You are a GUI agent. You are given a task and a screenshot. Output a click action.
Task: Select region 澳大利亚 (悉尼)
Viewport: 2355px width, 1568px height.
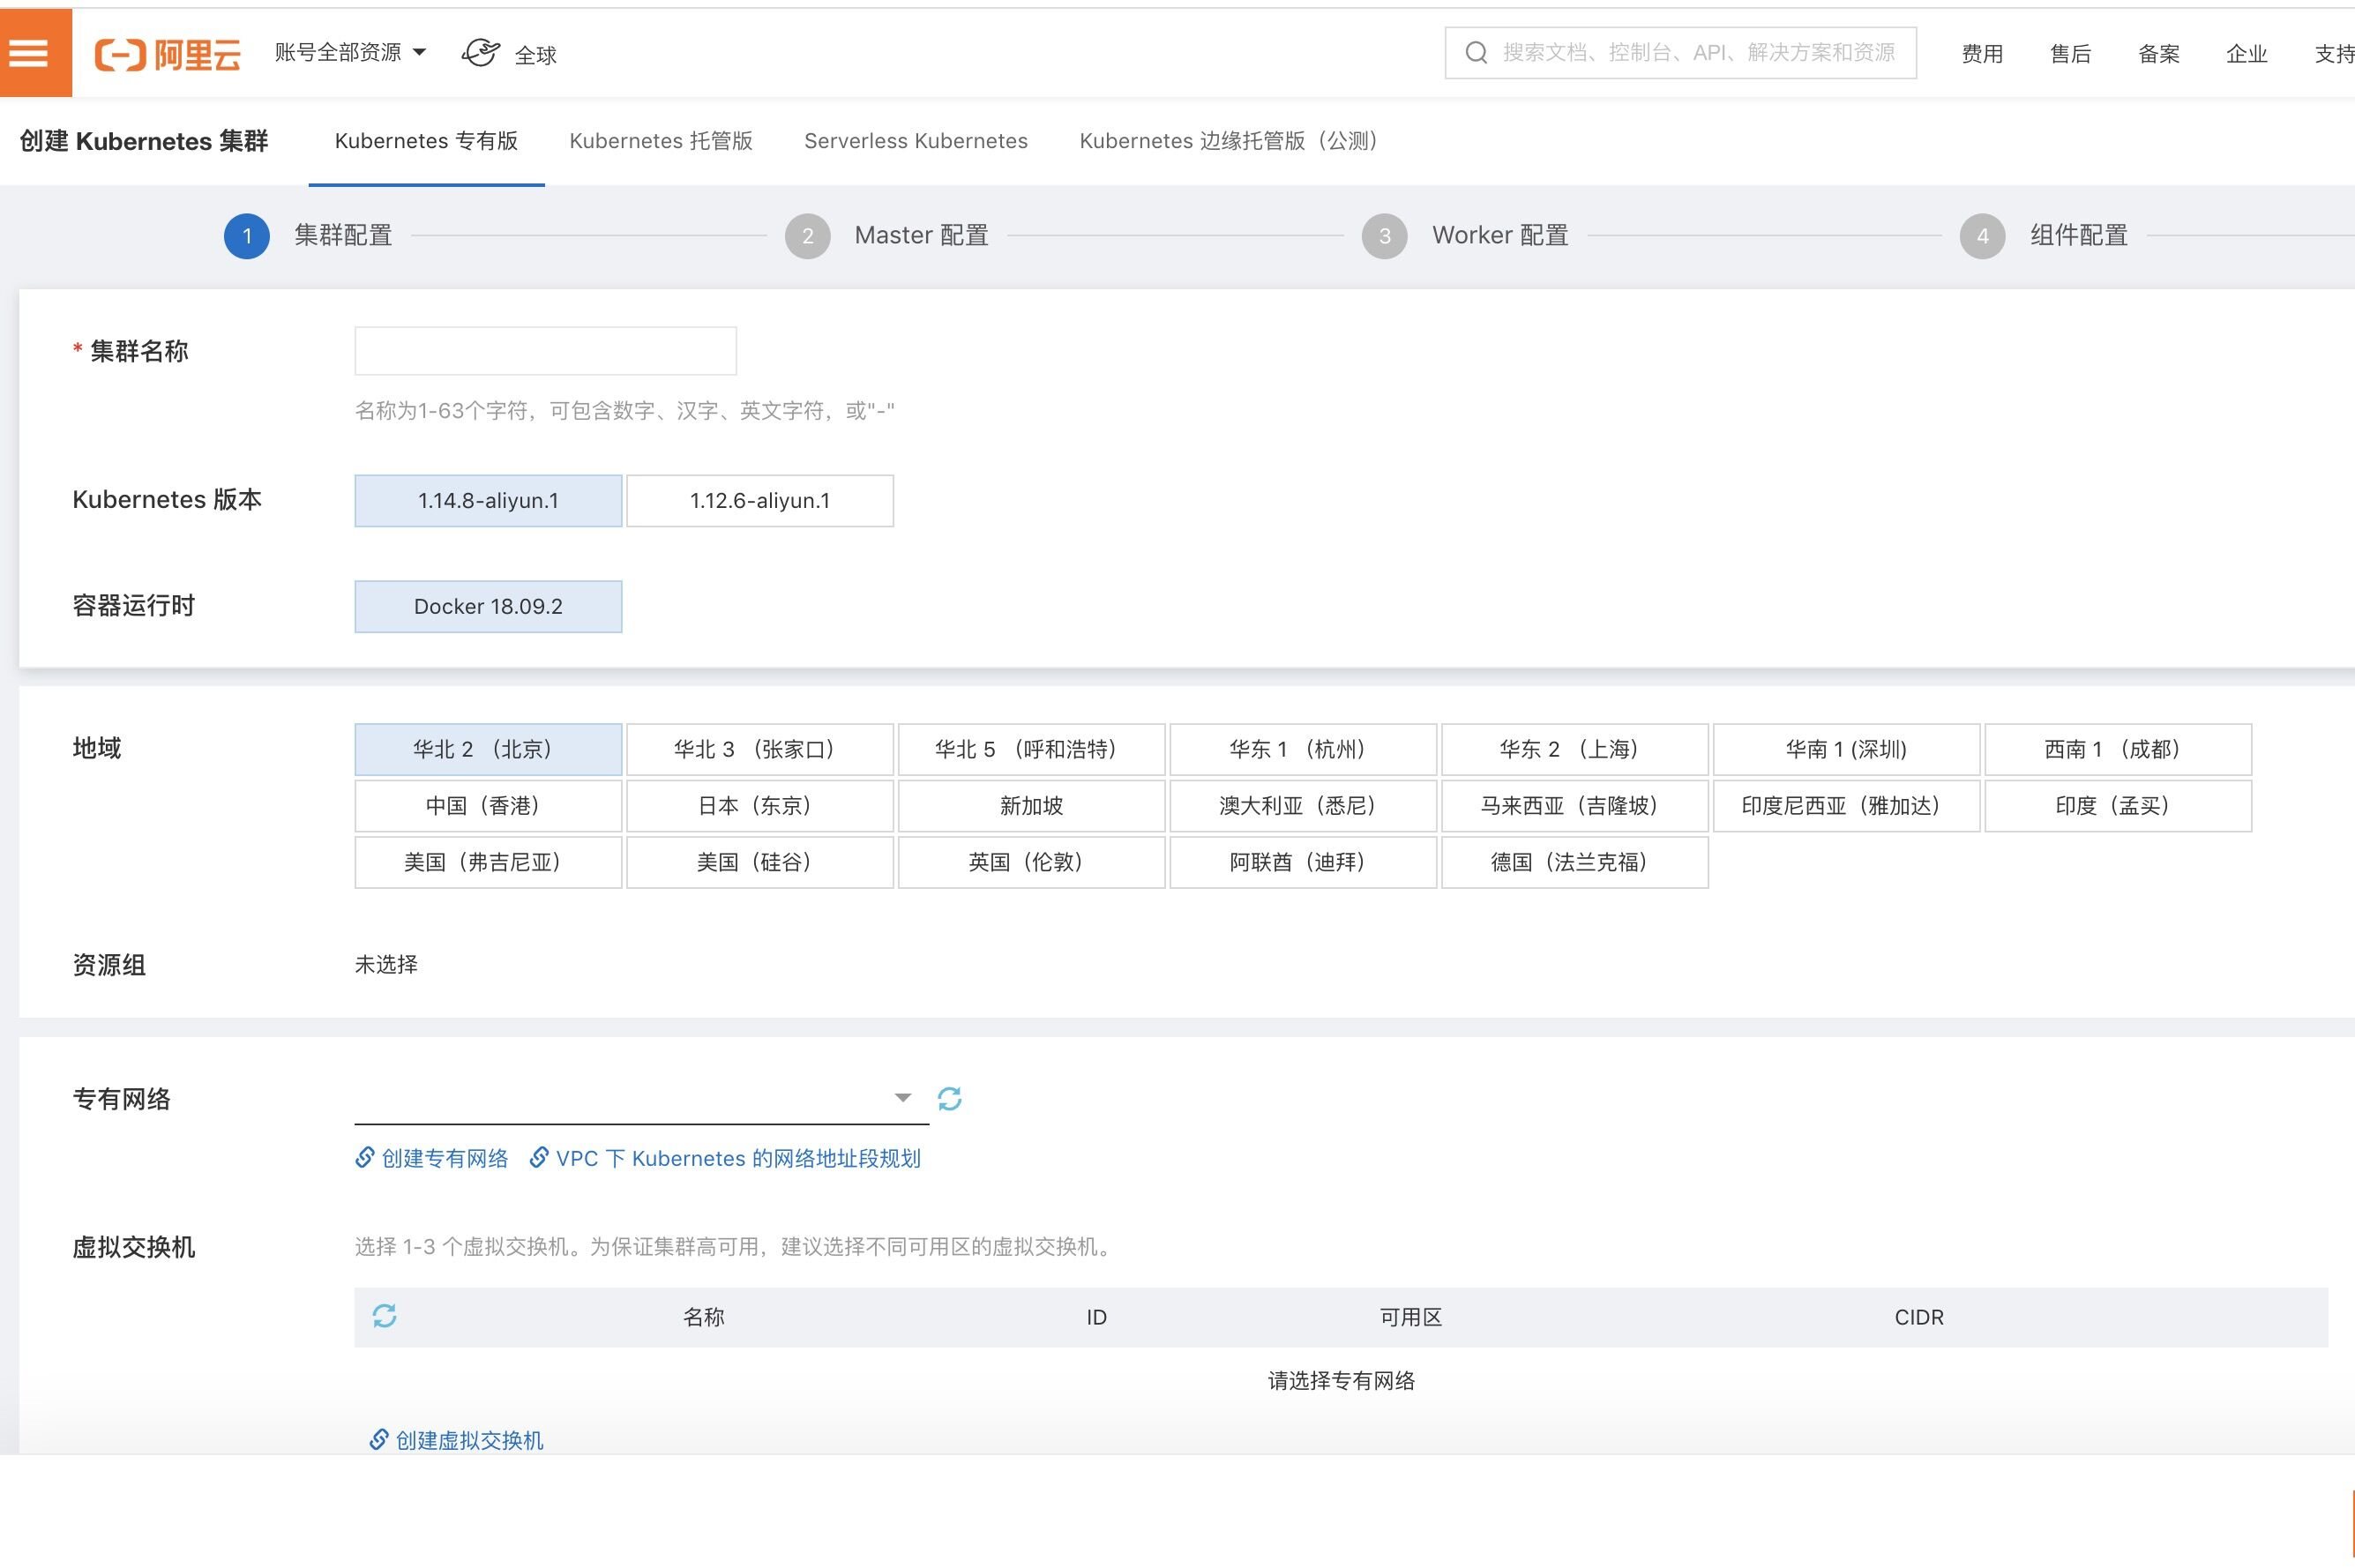[x=1303, y=806]
